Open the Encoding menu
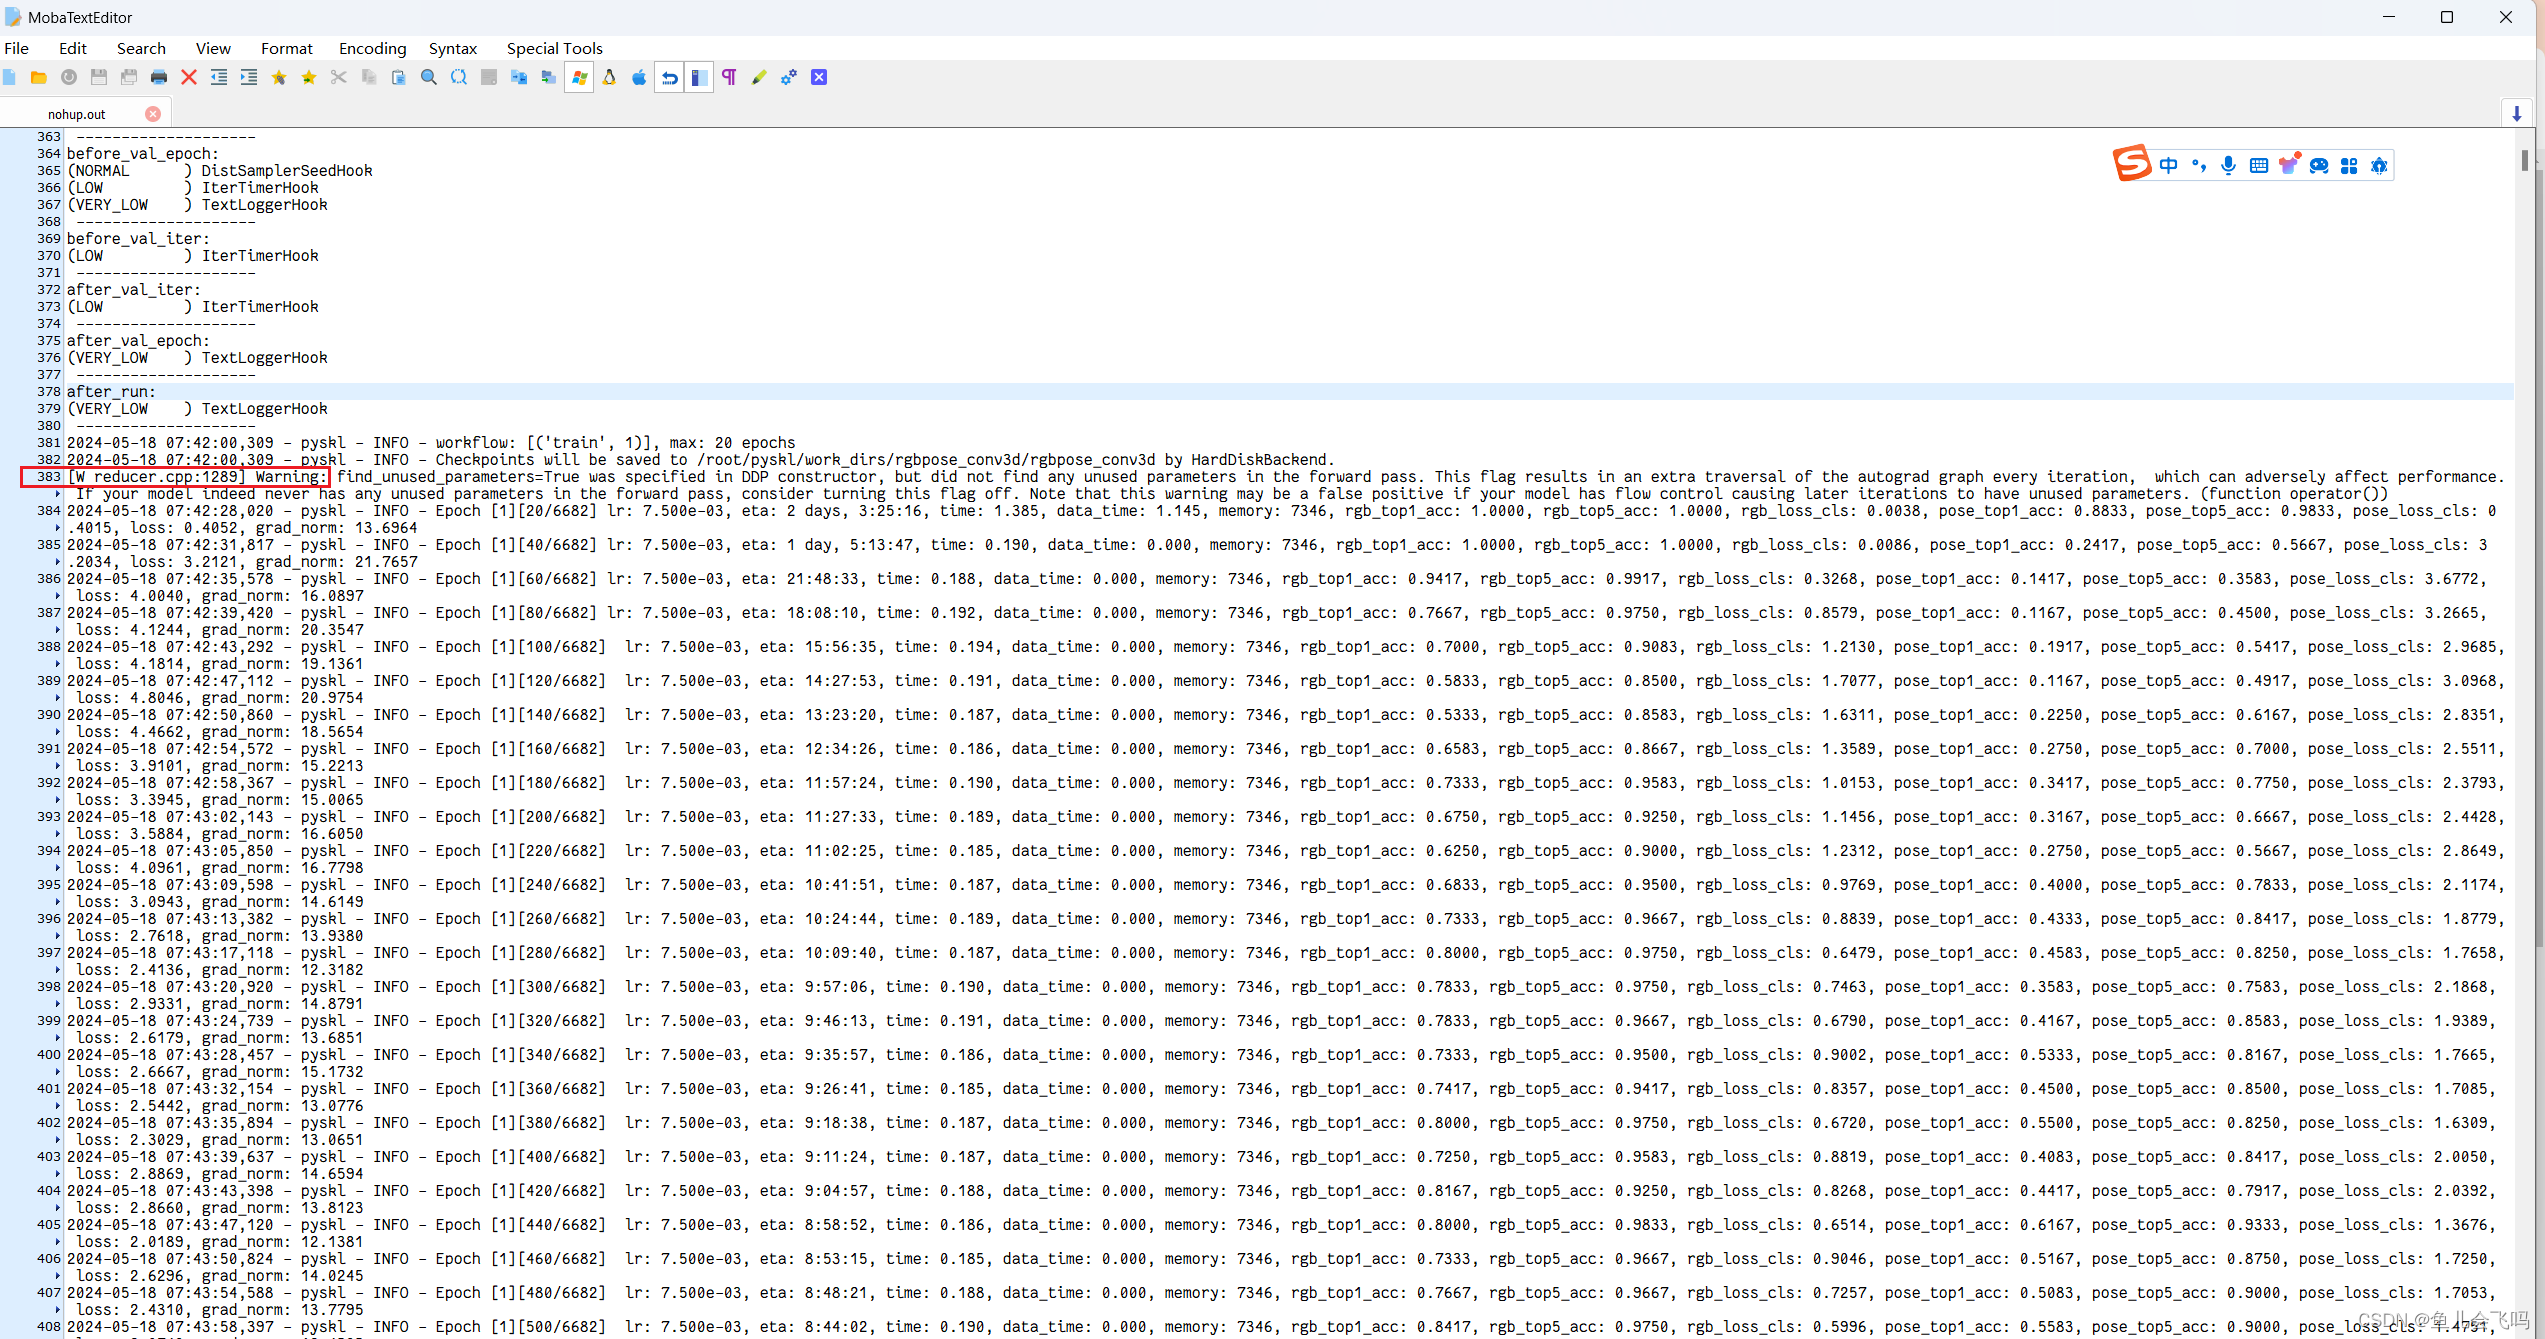Image resolution: width=2545 pixels, height=1339 pixels. (x=371, y=48)
